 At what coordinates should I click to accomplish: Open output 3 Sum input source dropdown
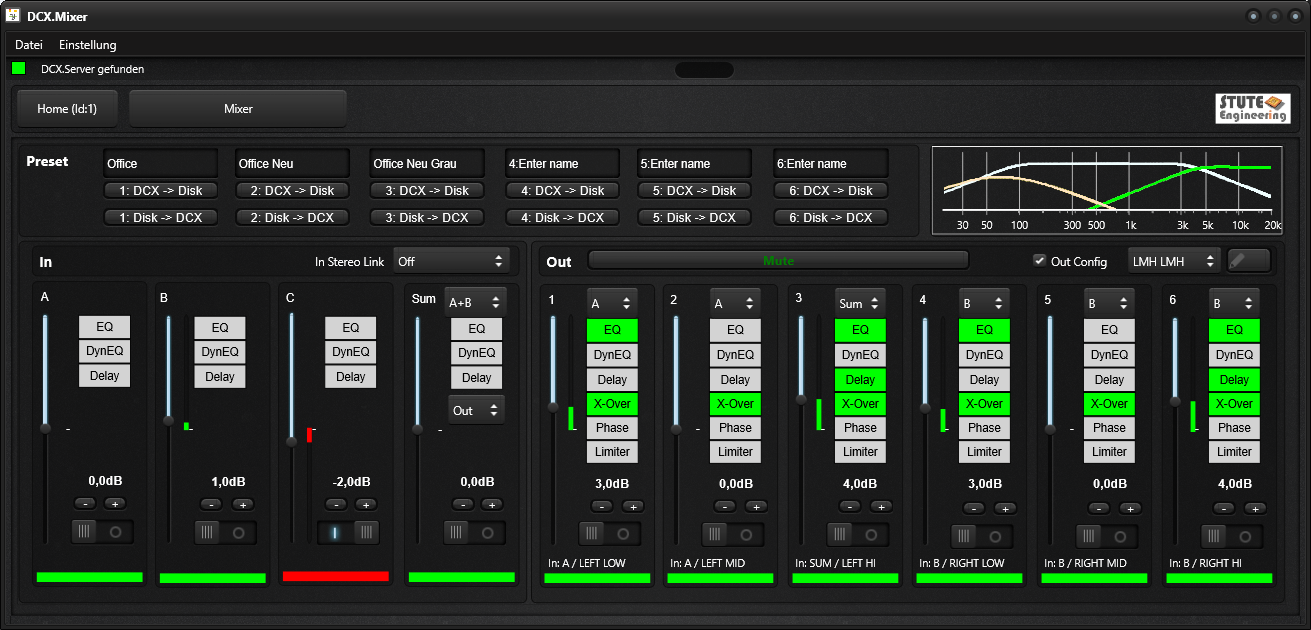coord(860,303)
